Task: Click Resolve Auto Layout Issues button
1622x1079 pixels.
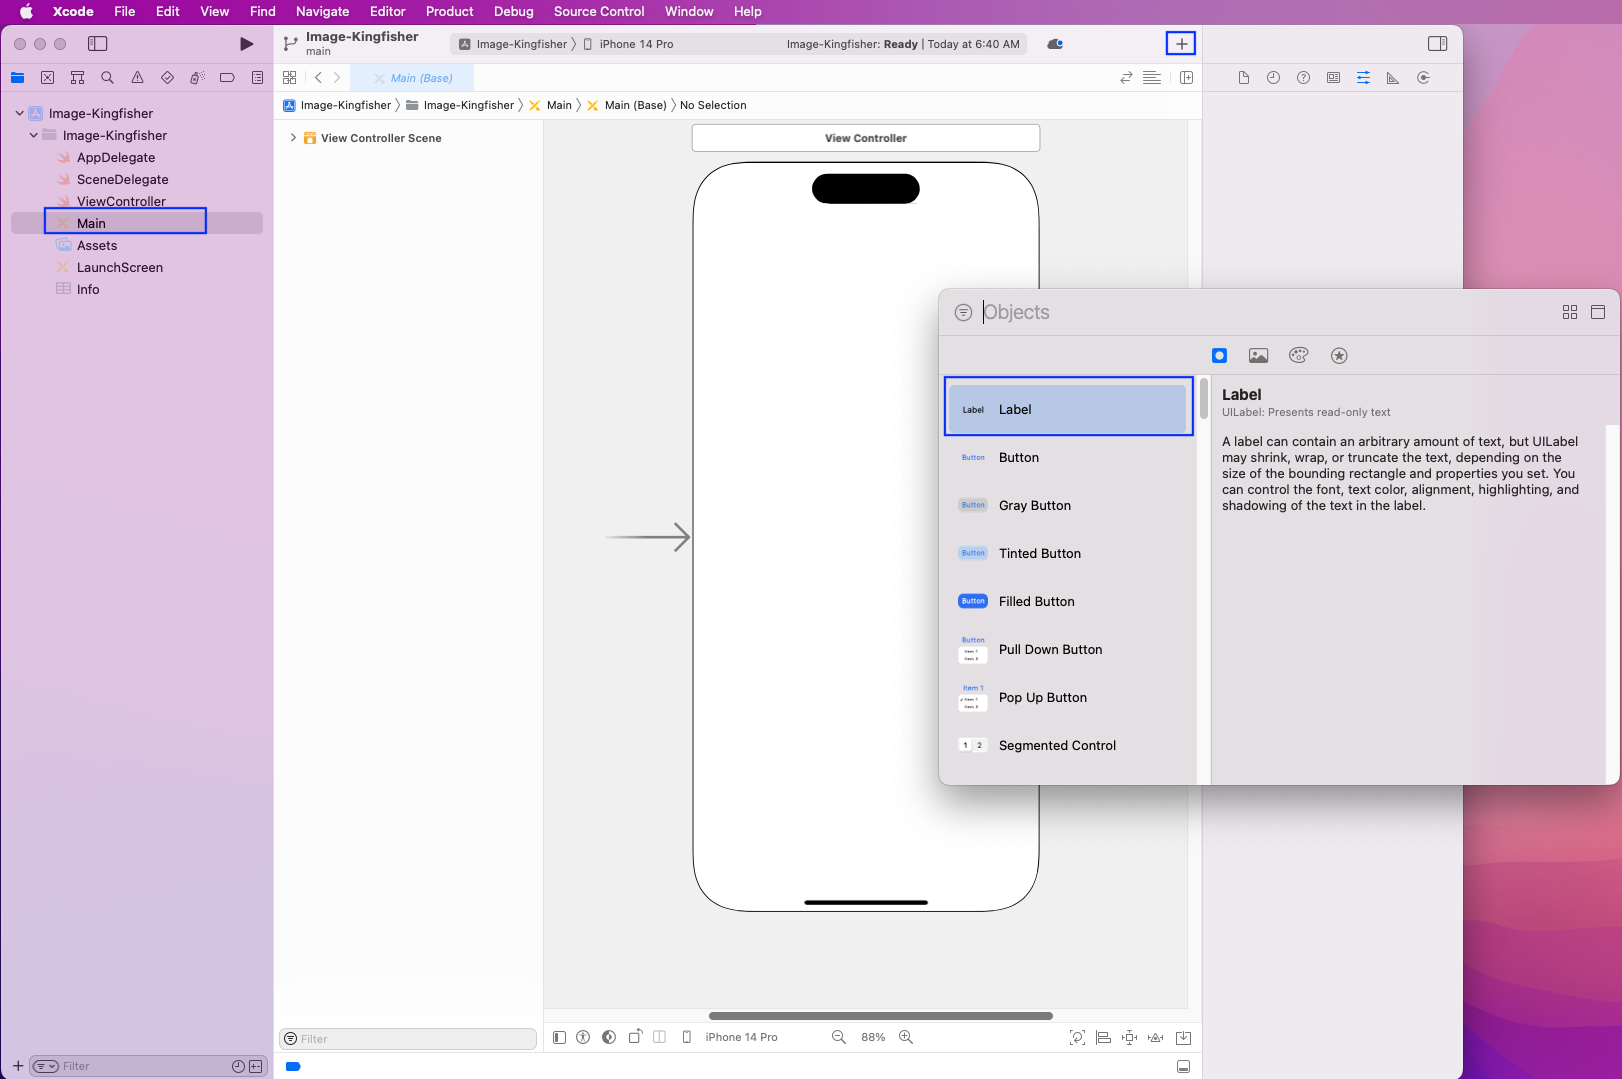Action: click(1155, 1037)
